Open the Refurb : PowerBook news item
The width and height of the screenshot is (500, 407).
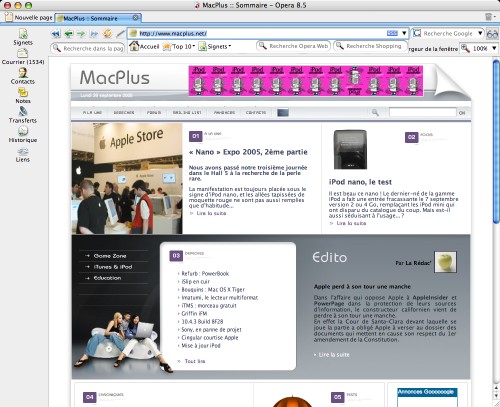pos(205,274)
